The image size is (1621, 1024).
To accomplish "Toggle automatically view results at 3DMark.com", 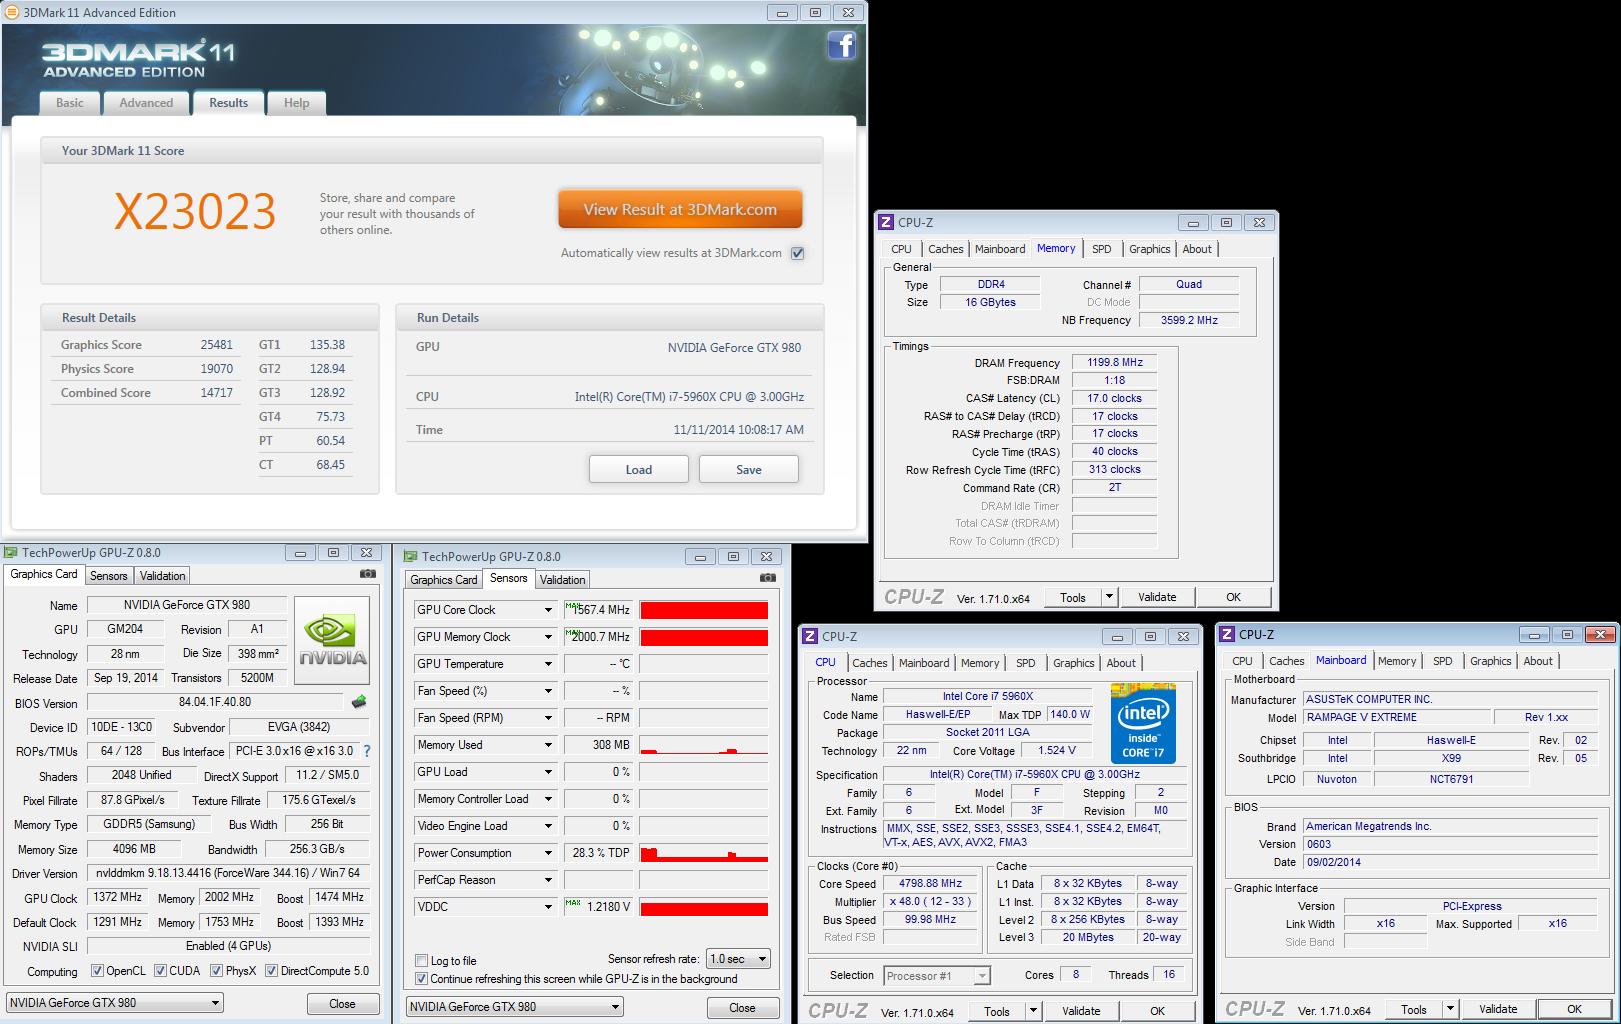I will (x=798, y=253).
